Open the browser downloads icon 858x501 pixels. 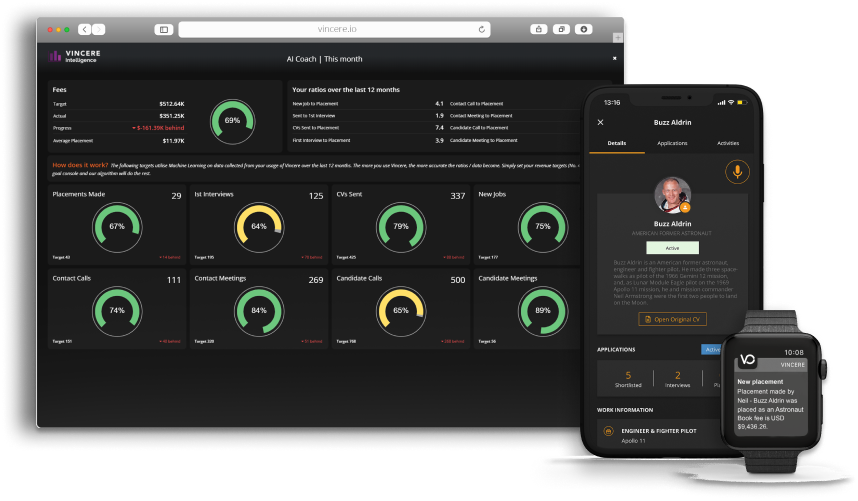pos(582,29)
